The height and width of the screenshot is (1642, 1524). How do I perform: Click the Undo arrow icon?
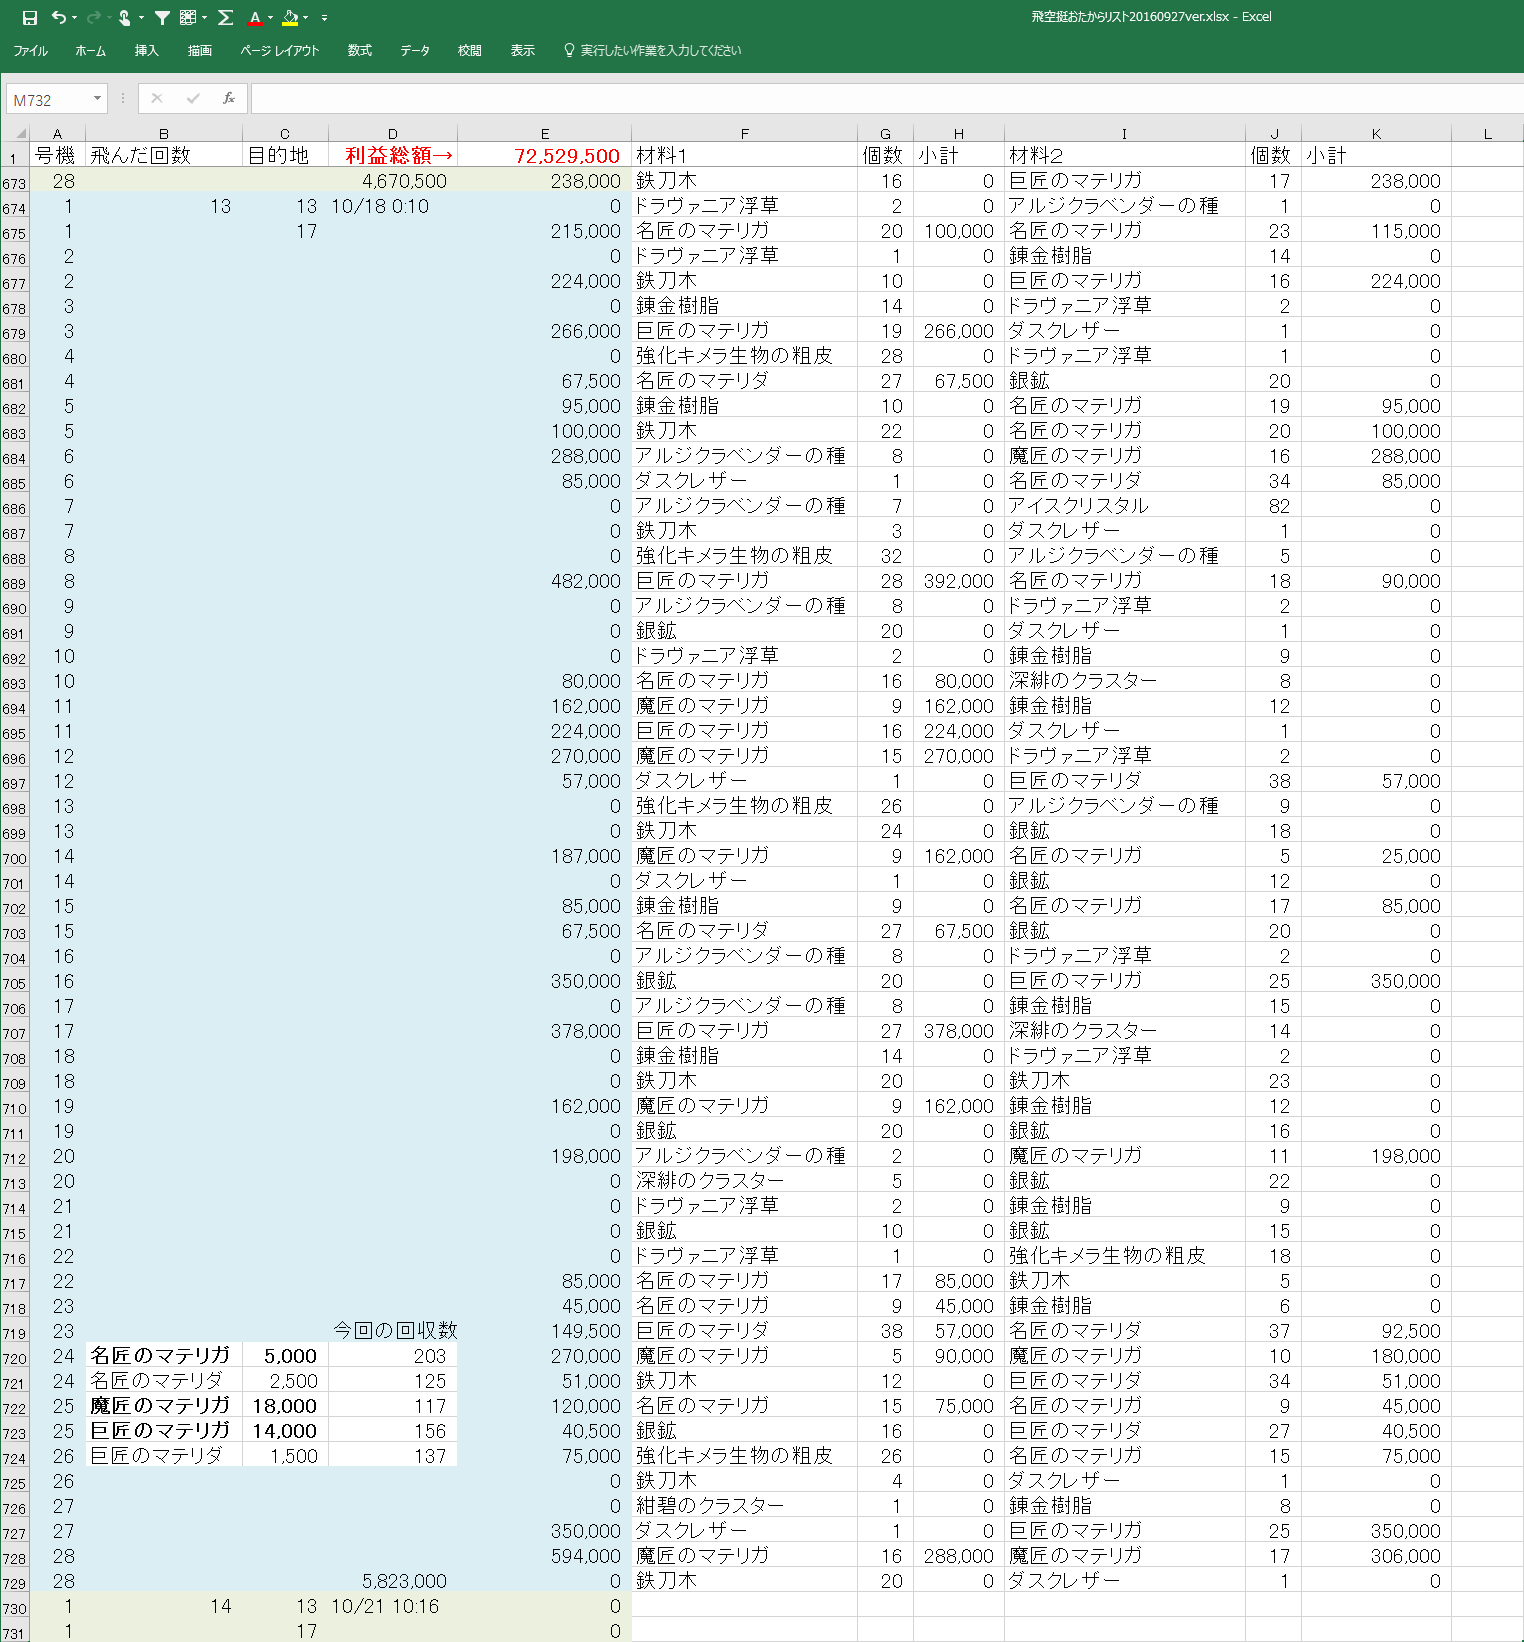coord(59,18)
